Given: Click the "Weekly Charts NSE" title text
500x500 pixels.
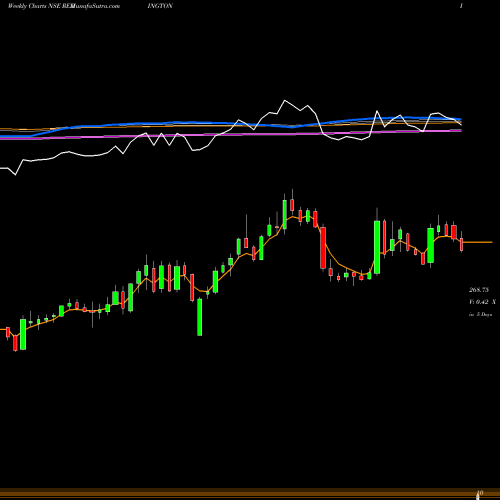Looking at the screenshot, I should [34, 6].
